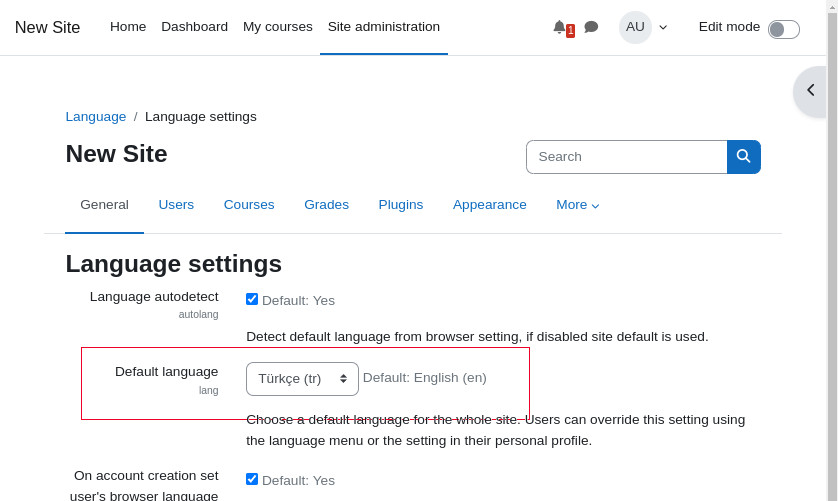Click the Language breadcrumb link
Screen dimensions: 838x501
point(96,117)
